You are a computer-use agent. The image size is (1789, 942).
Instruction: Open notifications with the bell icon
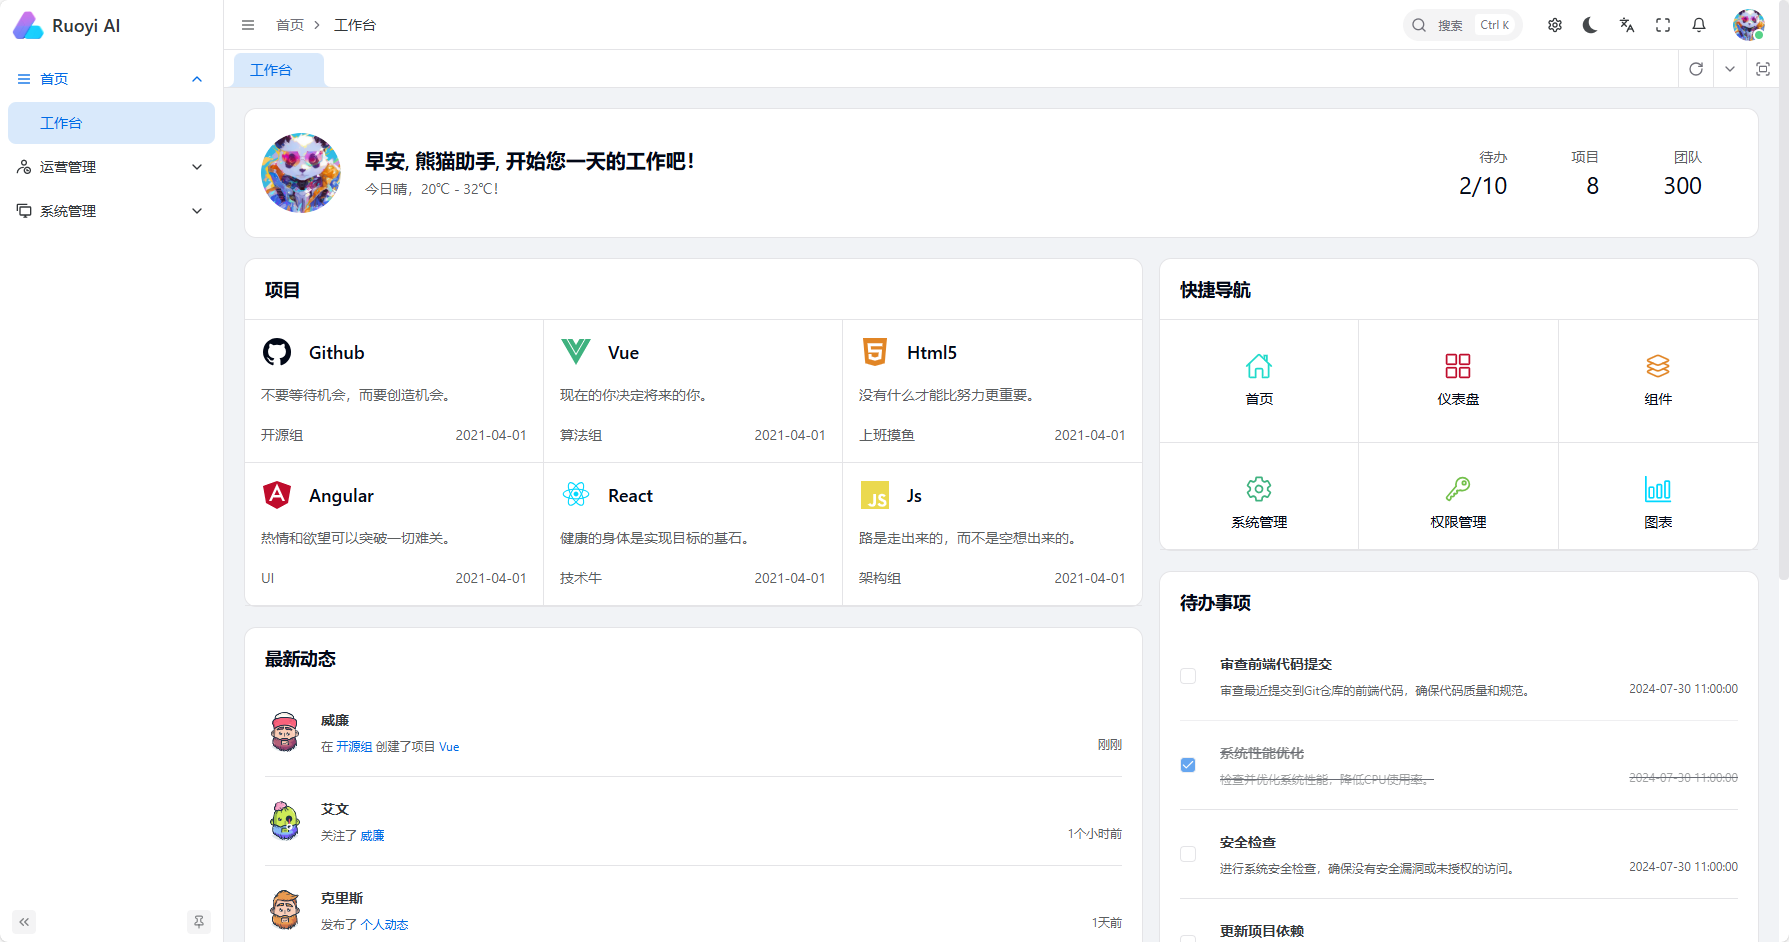pos(1698,25)
